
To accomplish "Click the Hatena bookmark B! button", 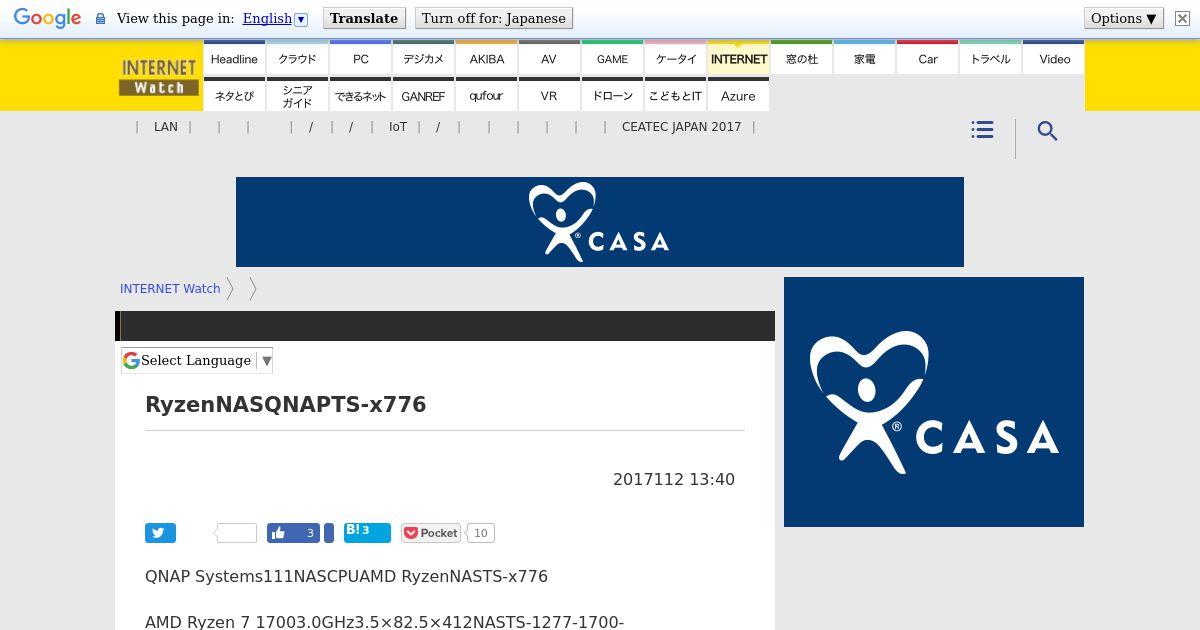I will click(367, 532).
